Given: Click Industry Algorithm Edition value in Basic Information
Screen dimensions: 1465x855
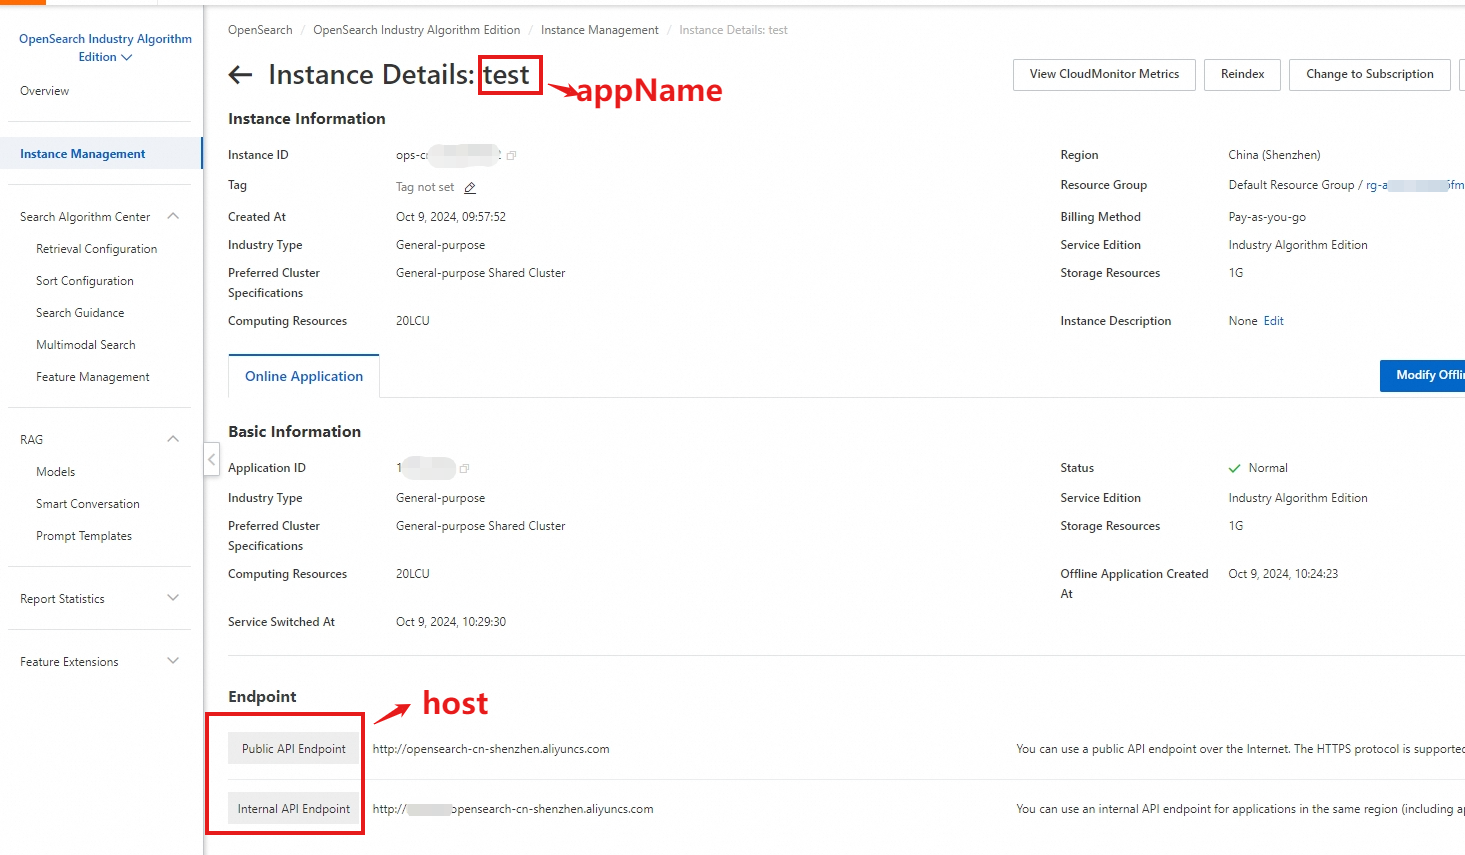Looking at the screenshot, I should click(x=1298, y=498).
